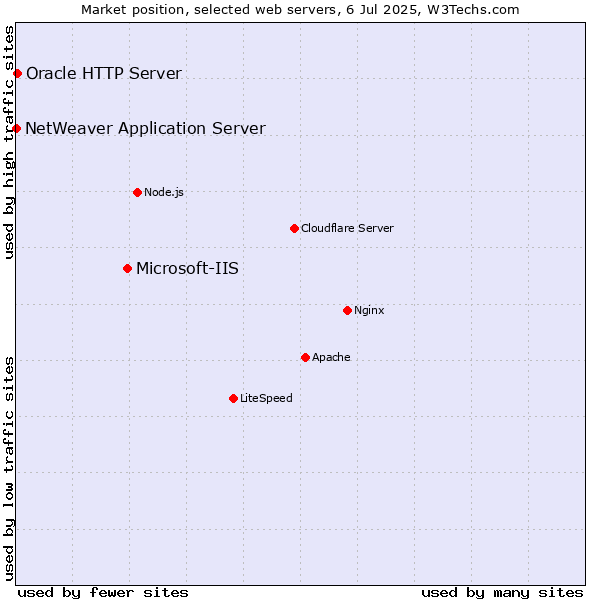Click the 'used by many sites' axis label
Screen dimensions: 600x600
click(502, 593)
